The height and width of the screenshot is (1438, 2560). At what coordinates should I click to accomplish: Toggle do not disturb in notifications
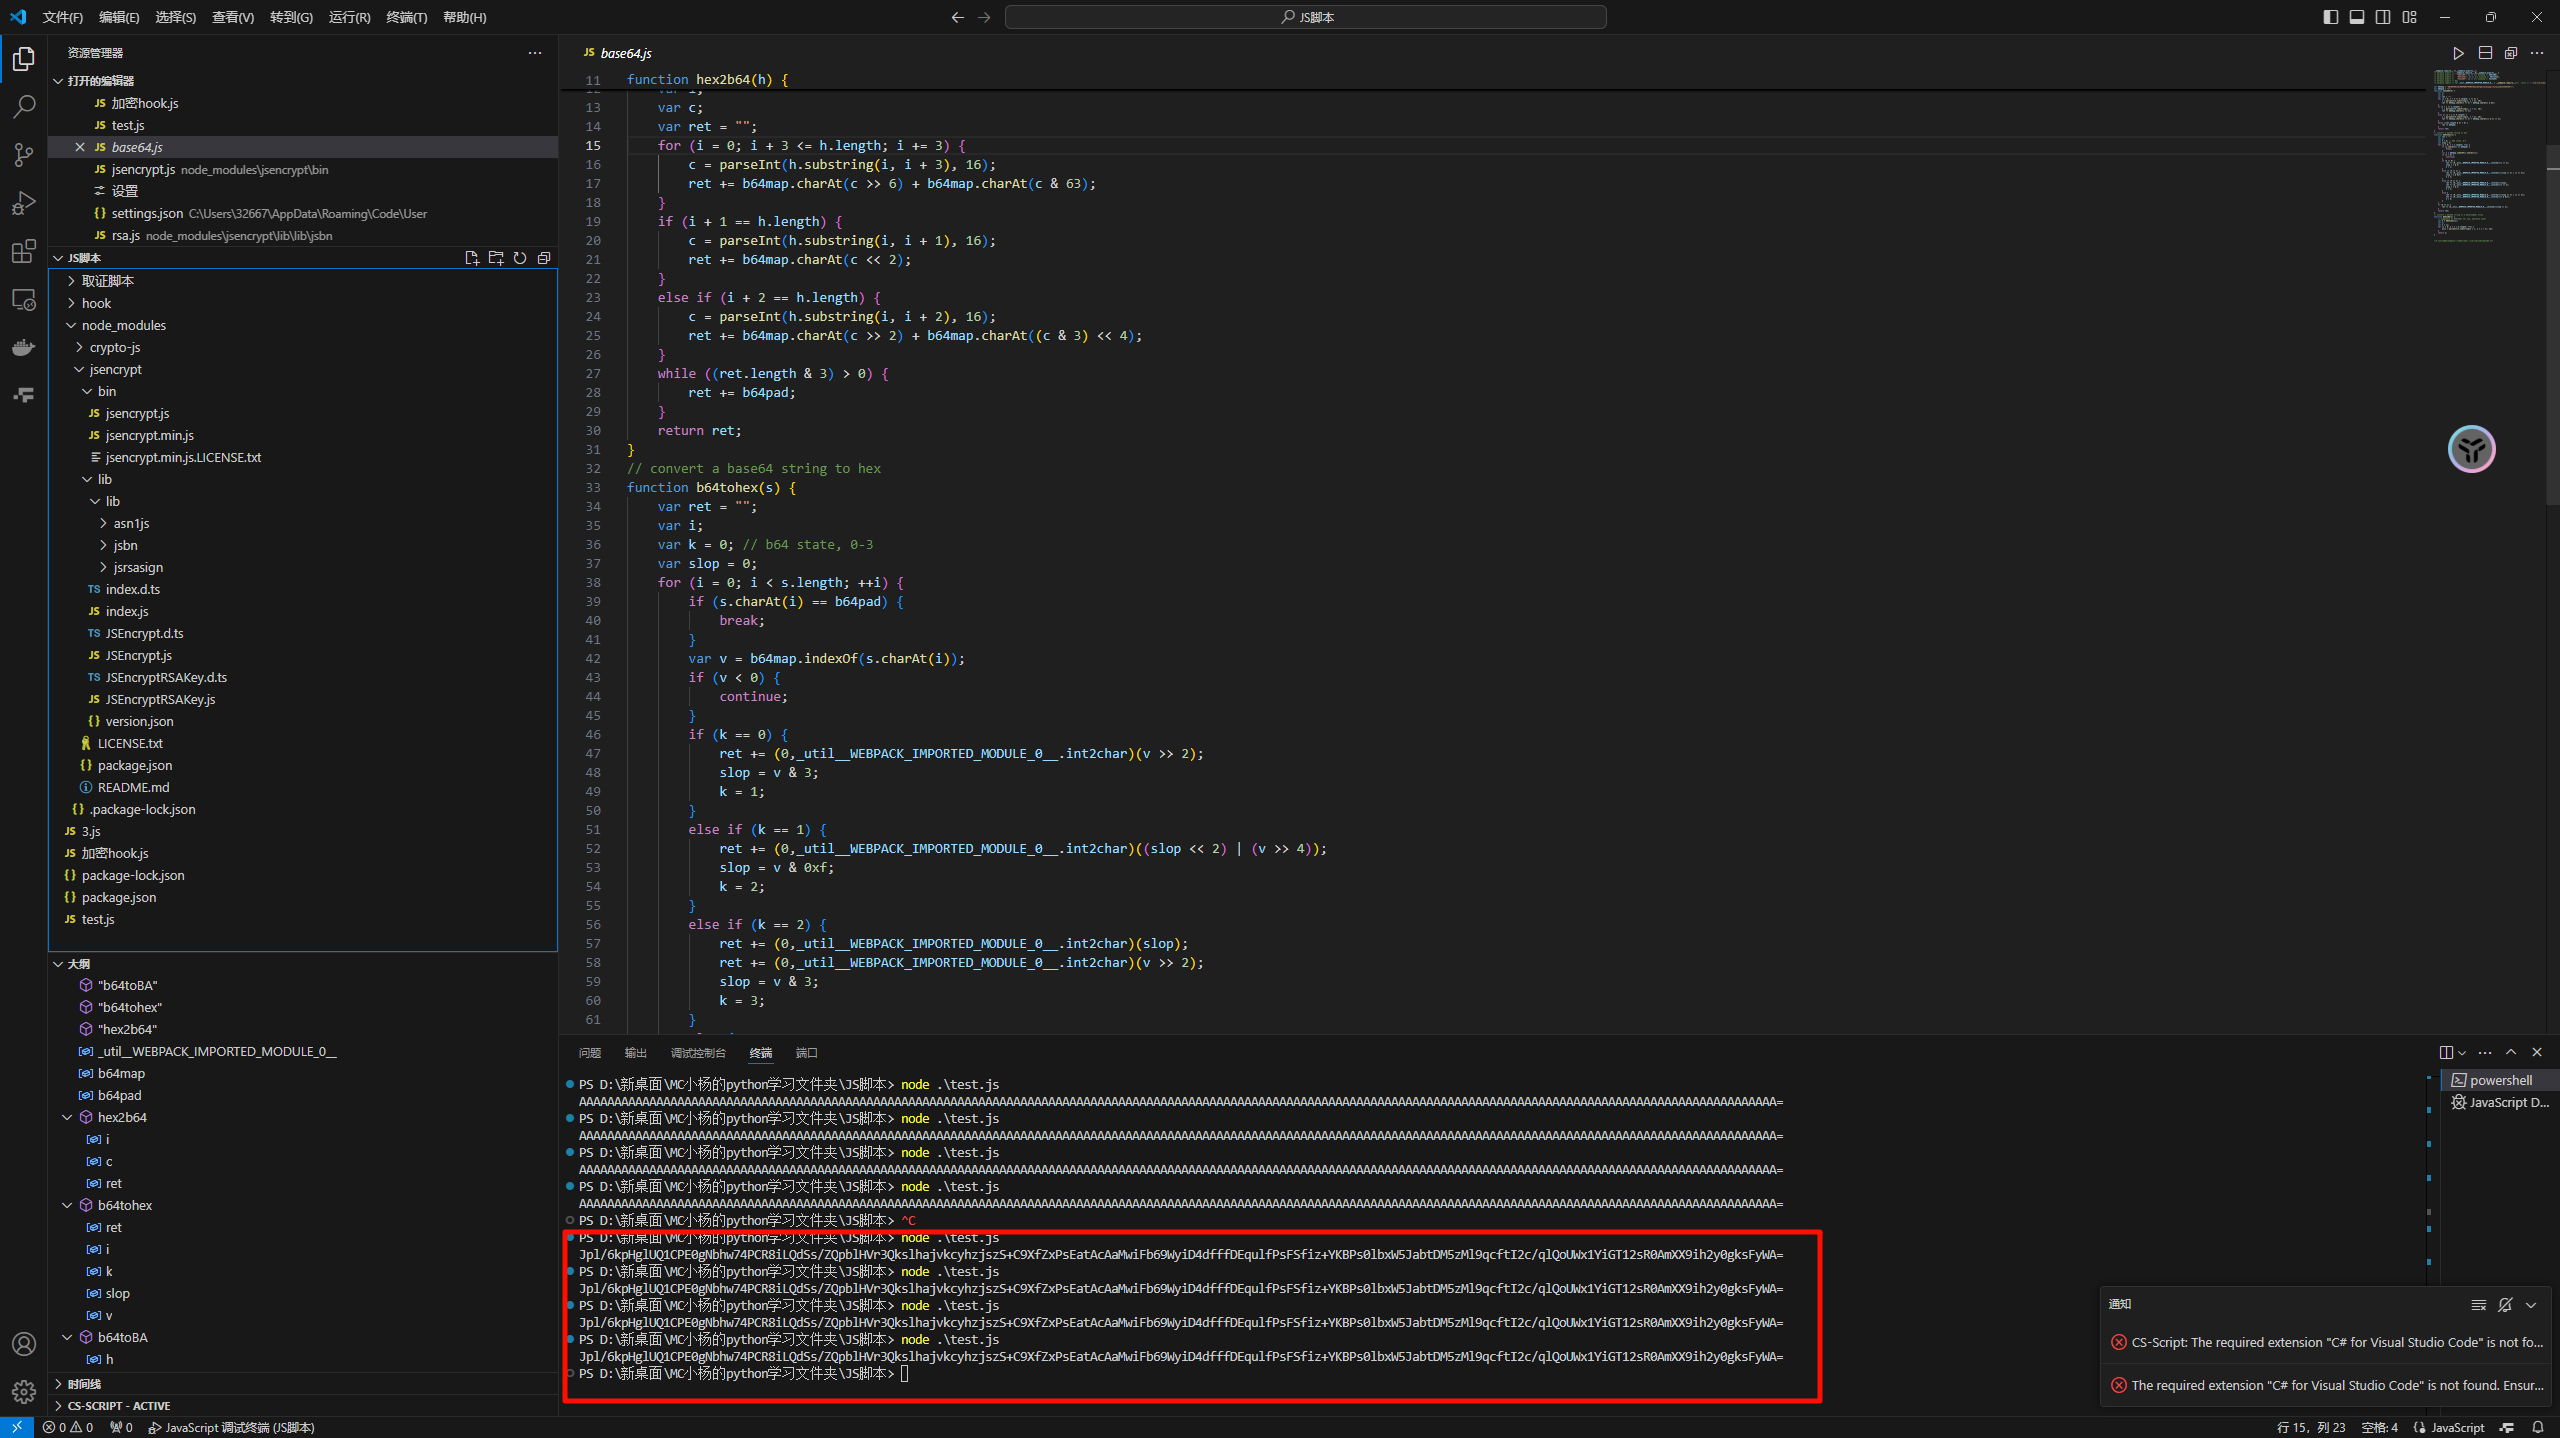point(2505,1304)
